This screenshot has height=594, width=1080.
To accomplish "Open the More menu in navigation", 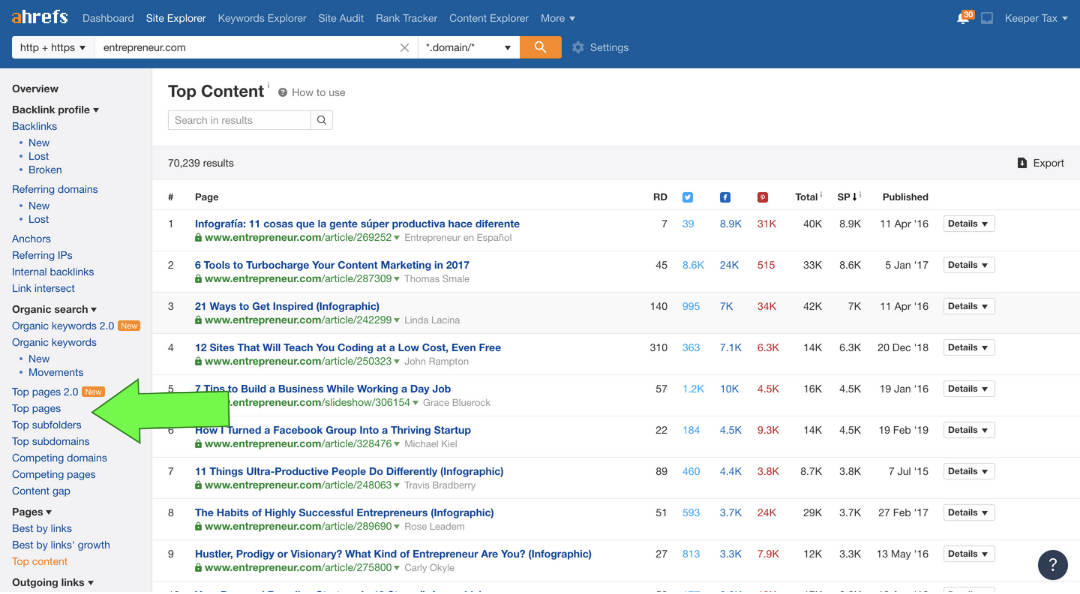I will (558, 18).
